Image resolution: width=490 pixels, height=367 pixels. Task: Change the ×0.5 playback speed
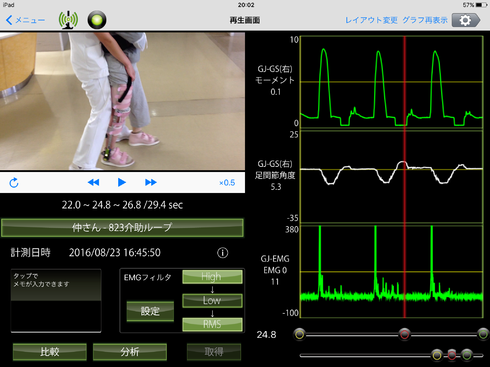tap(227, 183)
